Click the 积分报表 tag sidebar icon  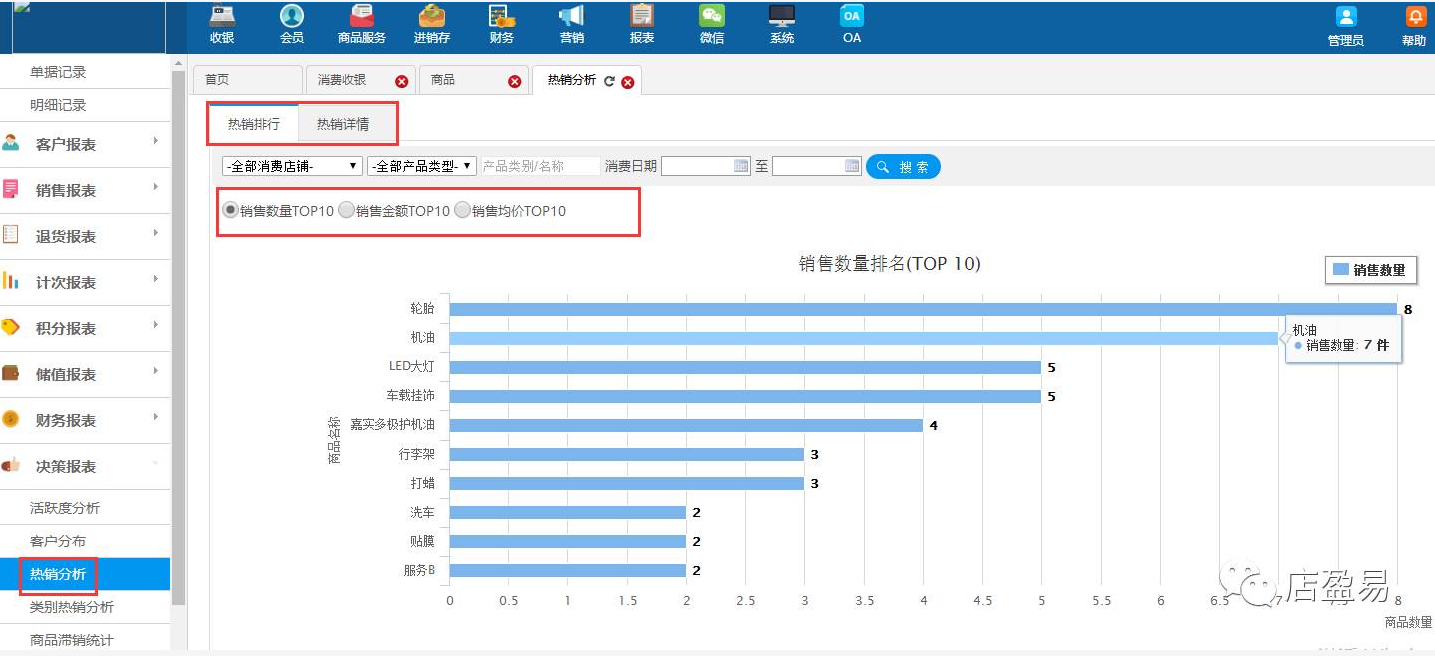click(x=11, y=328)
